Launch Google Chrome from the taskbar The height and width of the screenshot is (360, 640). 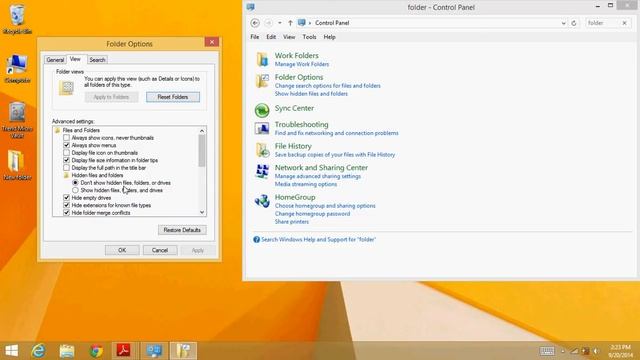coord(96,351)
